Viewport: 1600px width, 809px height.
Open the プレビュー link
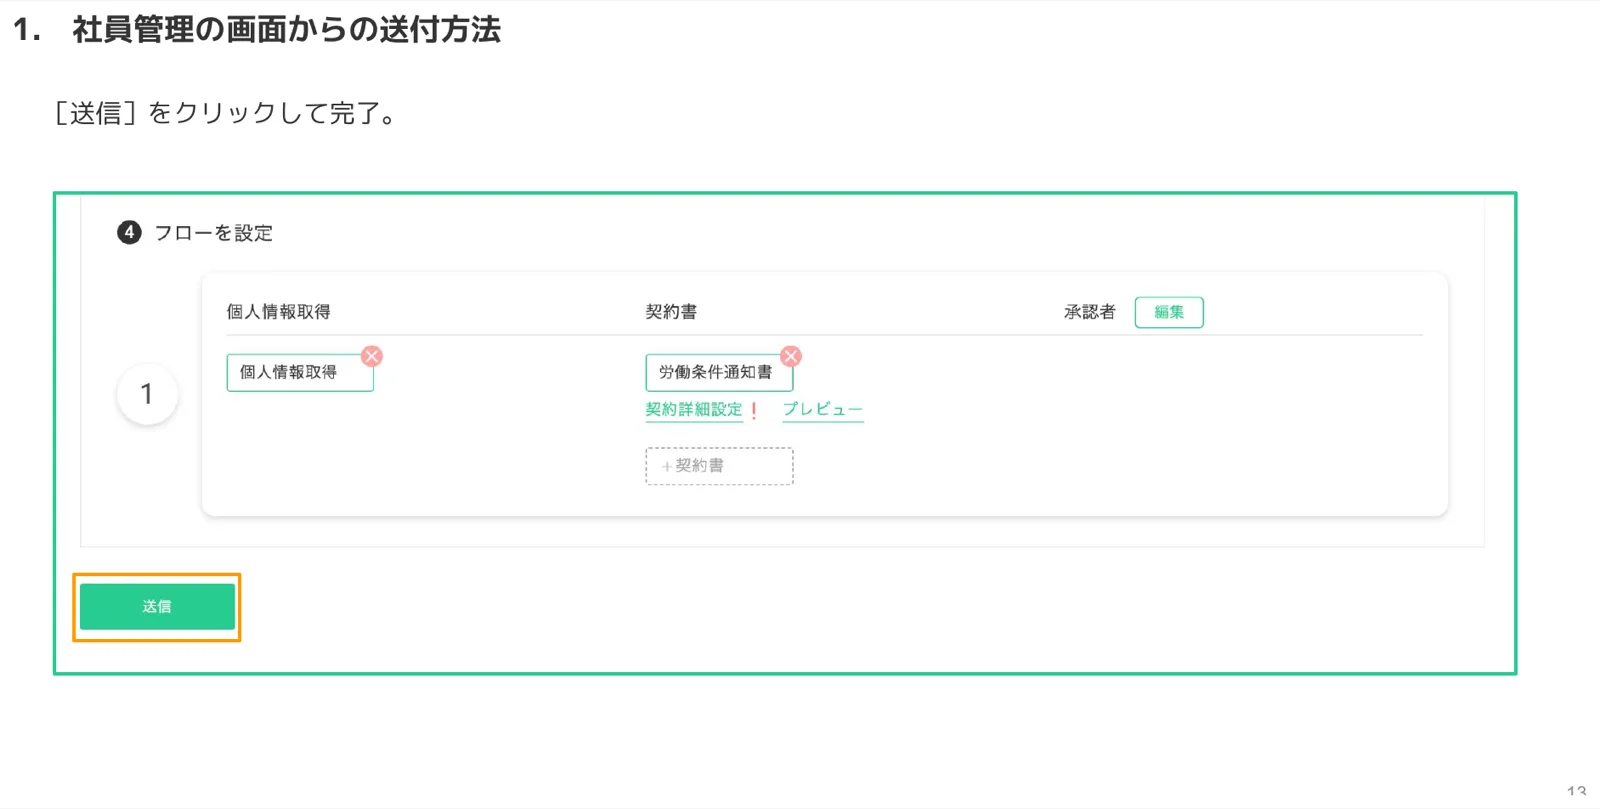[x=823, y=410]
